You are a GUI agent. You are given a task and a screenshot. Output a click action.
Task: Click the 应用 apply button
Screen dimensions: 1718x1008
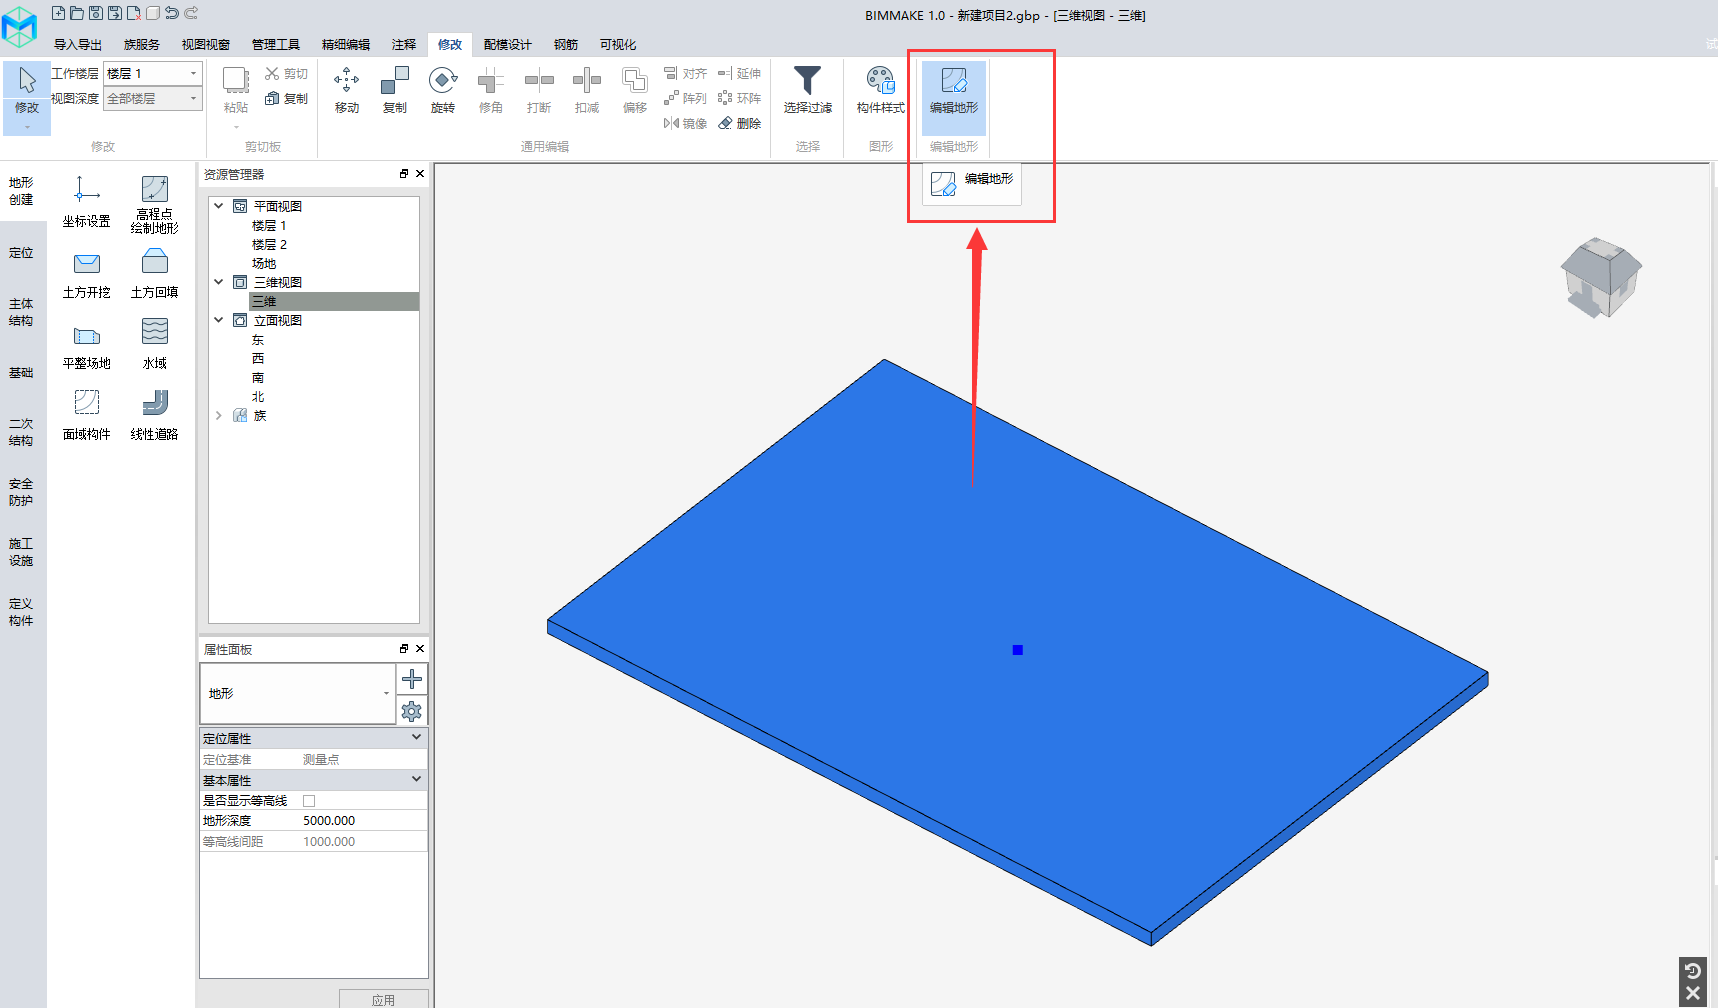click(384, 999)
